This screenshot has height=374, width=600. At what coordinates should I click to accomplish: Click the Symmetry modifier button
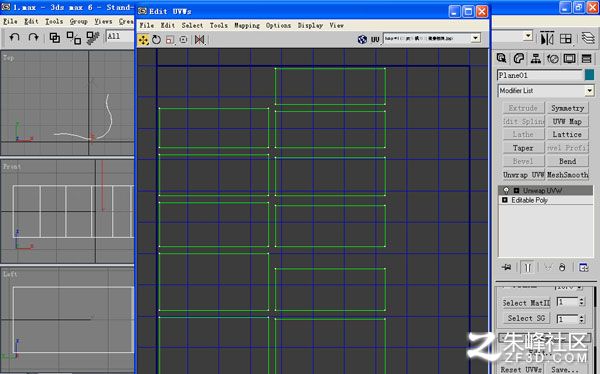pos(567,108)
